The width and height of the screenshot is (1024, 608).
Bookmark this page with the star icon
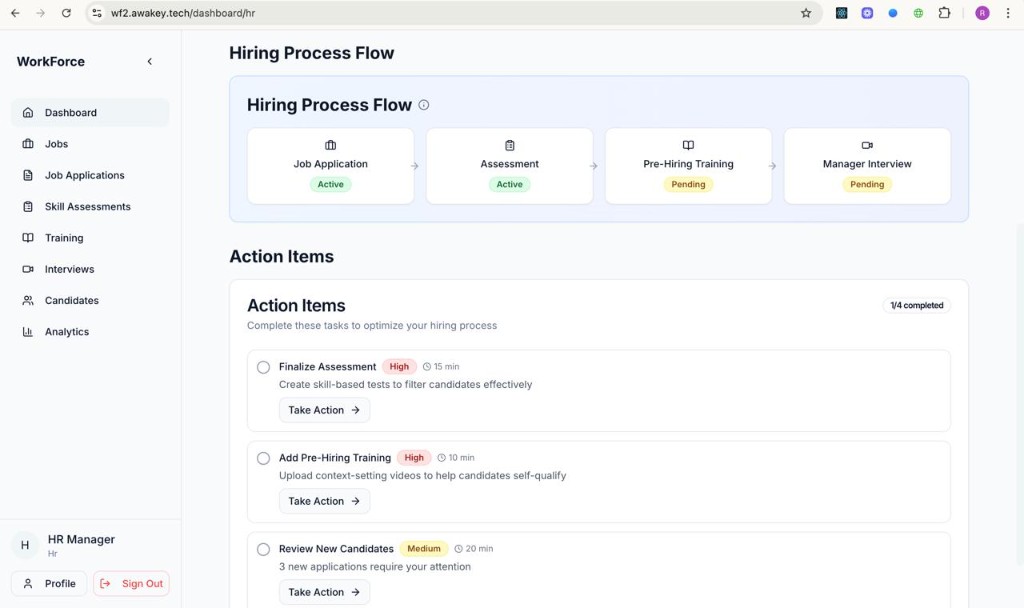point(806,13)
